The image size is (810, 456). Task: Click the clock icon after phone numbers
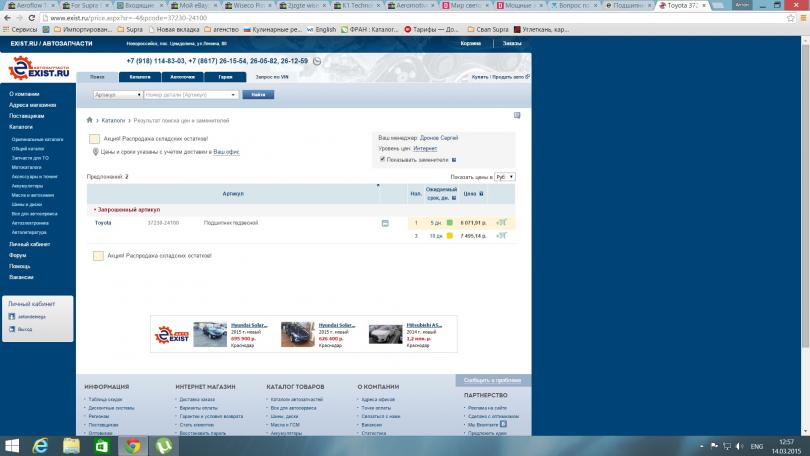click(317, 61)
